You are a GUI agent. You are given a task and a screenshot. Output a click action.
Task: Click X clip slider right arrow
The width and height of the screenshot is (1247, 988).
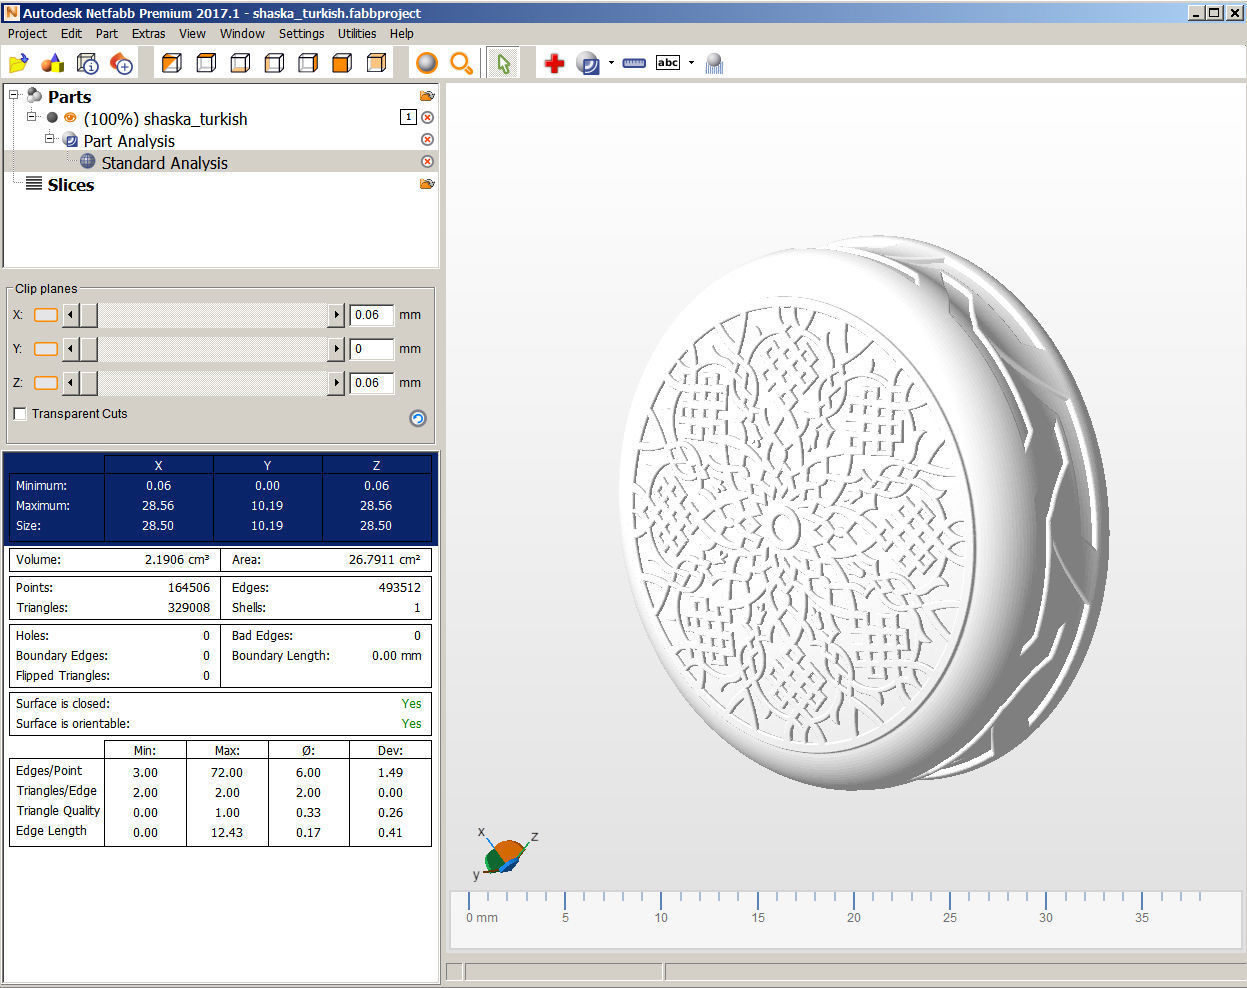pyautogui.click(x=336, y=315)
